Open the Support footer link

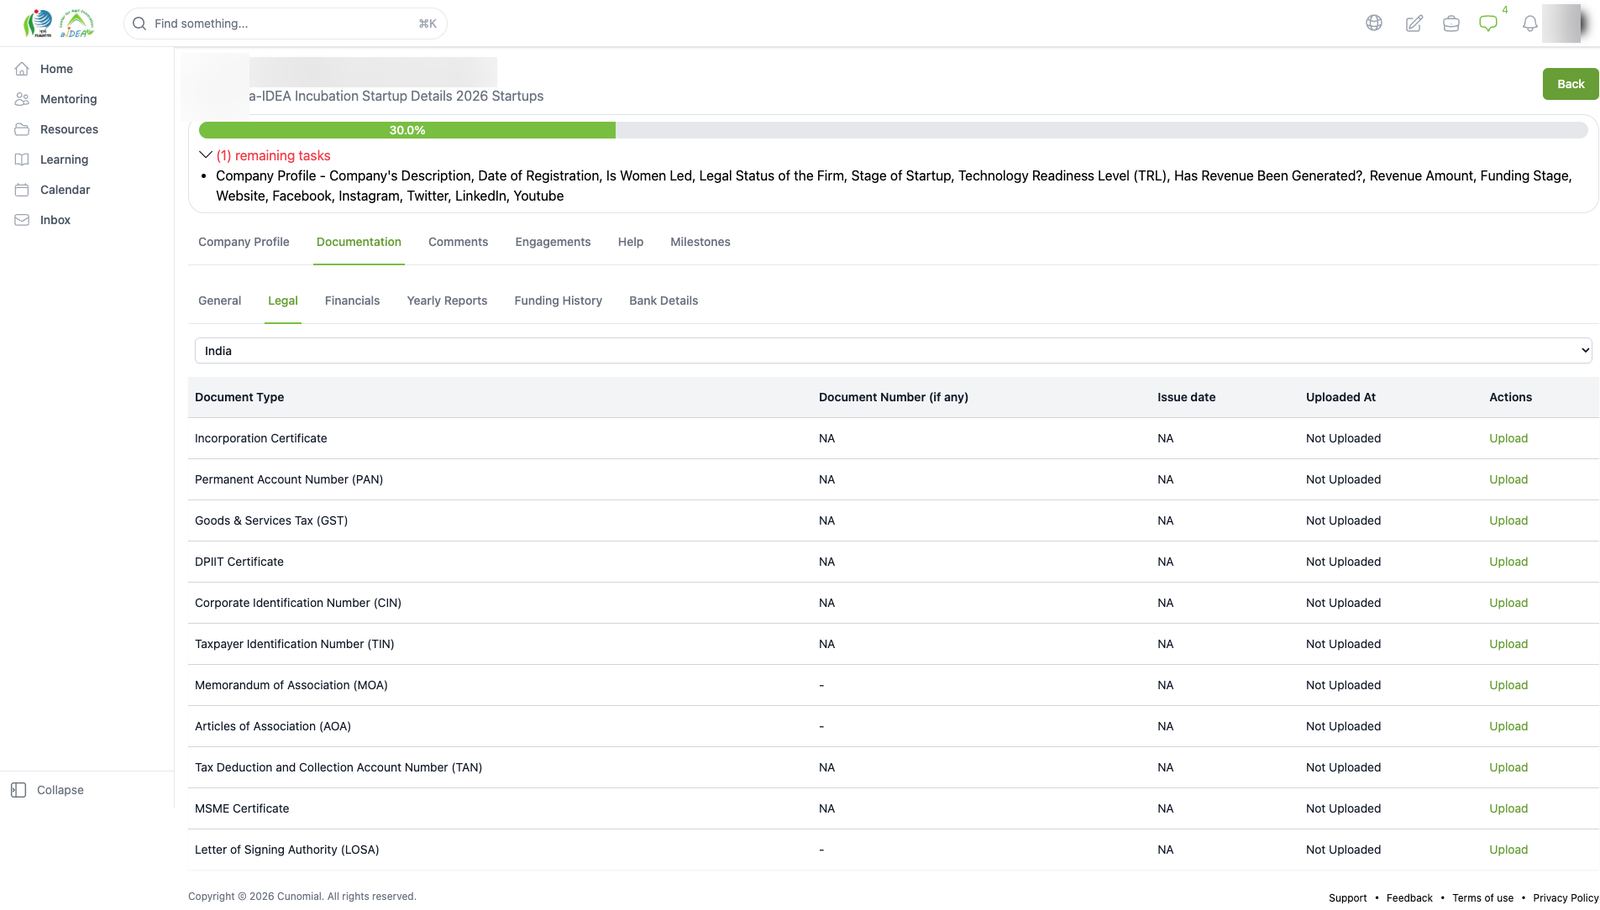click(1347, 898)
